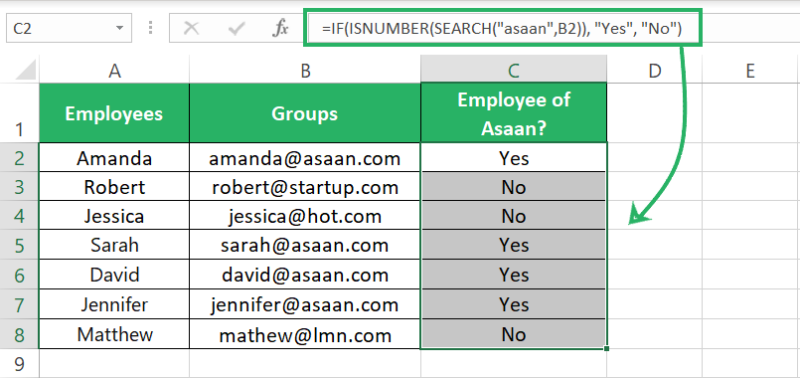Click the Name Box showing C2
This screenshot has height=378, width=800.
click(x=68, y=29)
